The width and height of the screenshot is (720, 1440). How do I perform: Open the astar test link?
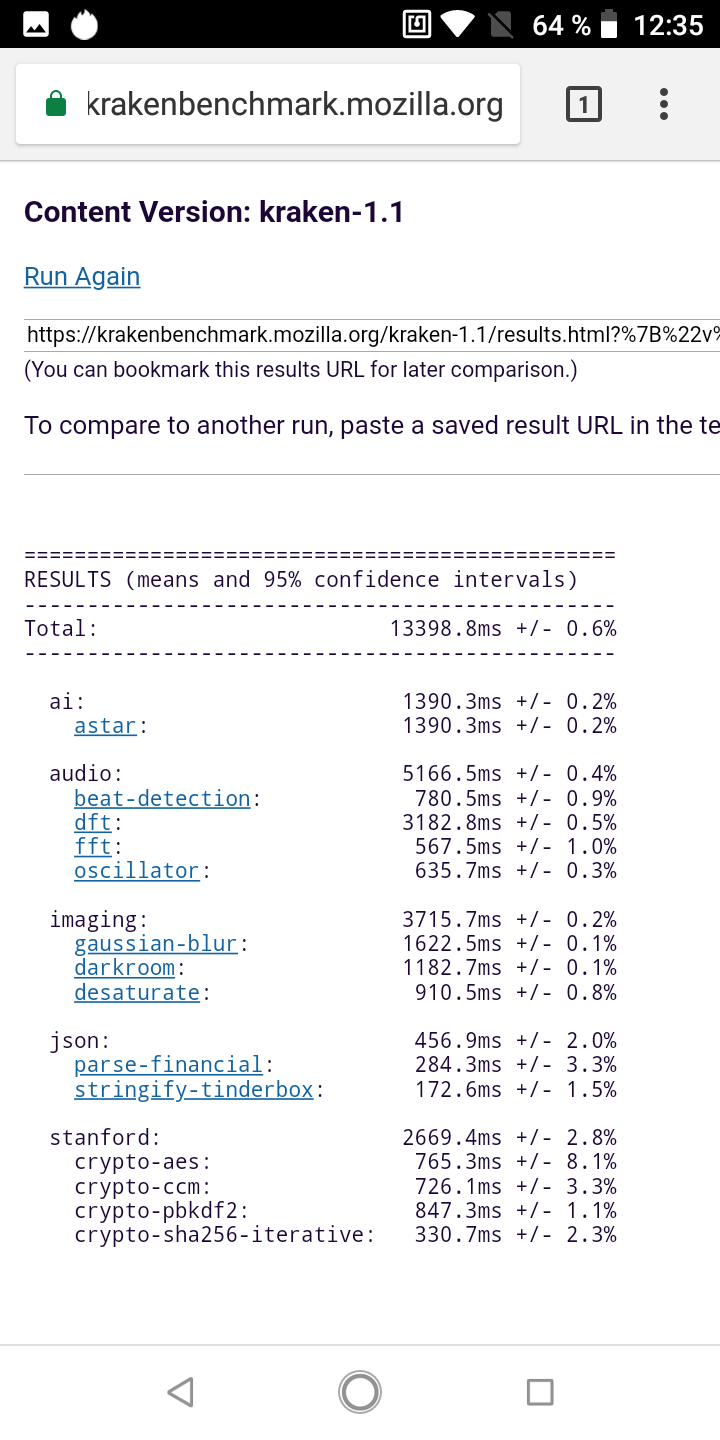tap(105, 726)
